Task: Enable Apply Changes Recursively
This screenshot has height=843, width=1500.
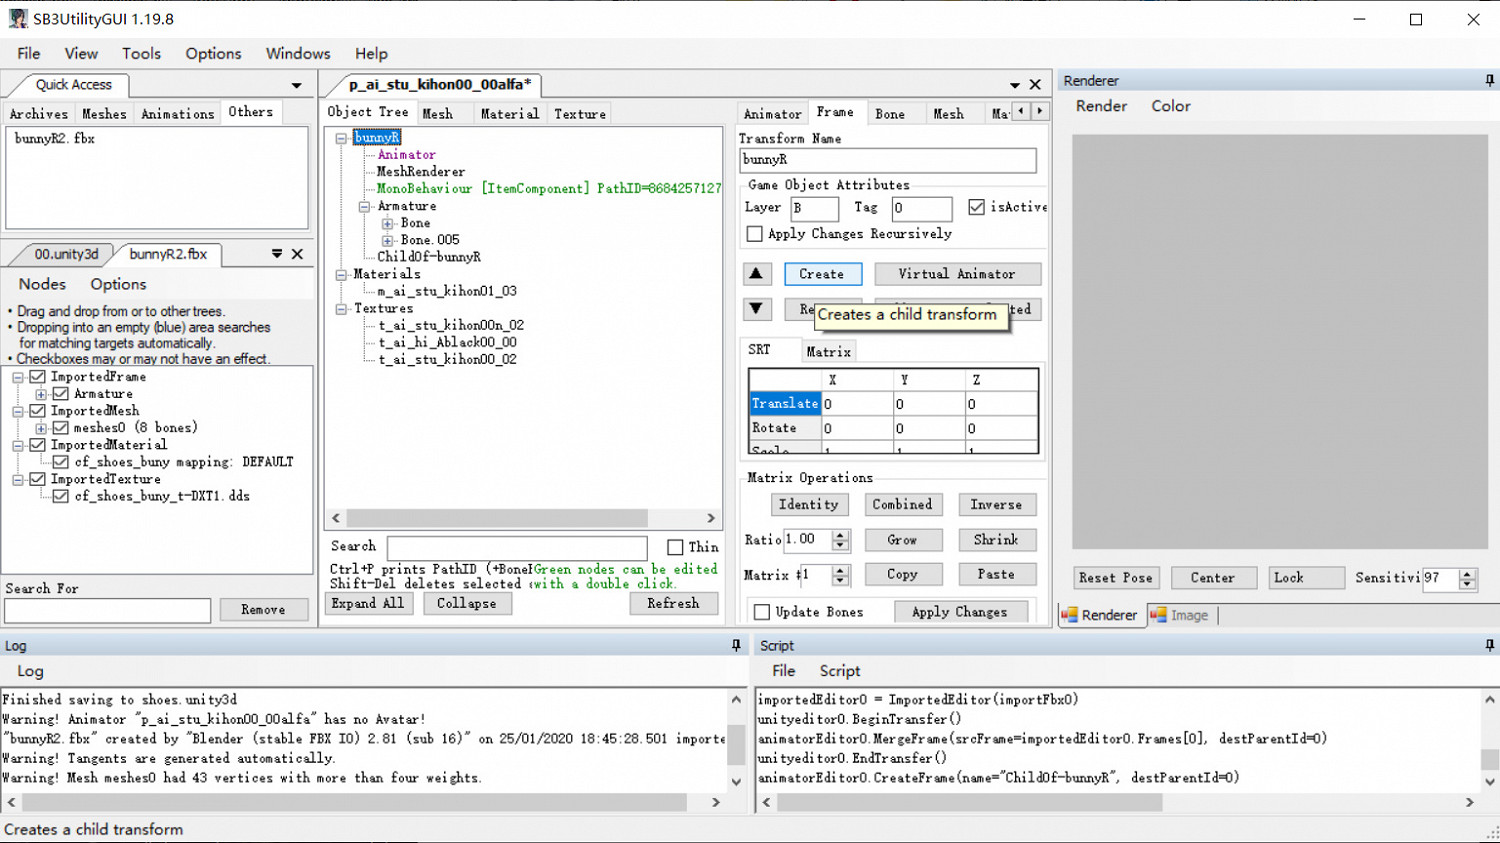Action: pyautogui.click(x=755, y=234)
